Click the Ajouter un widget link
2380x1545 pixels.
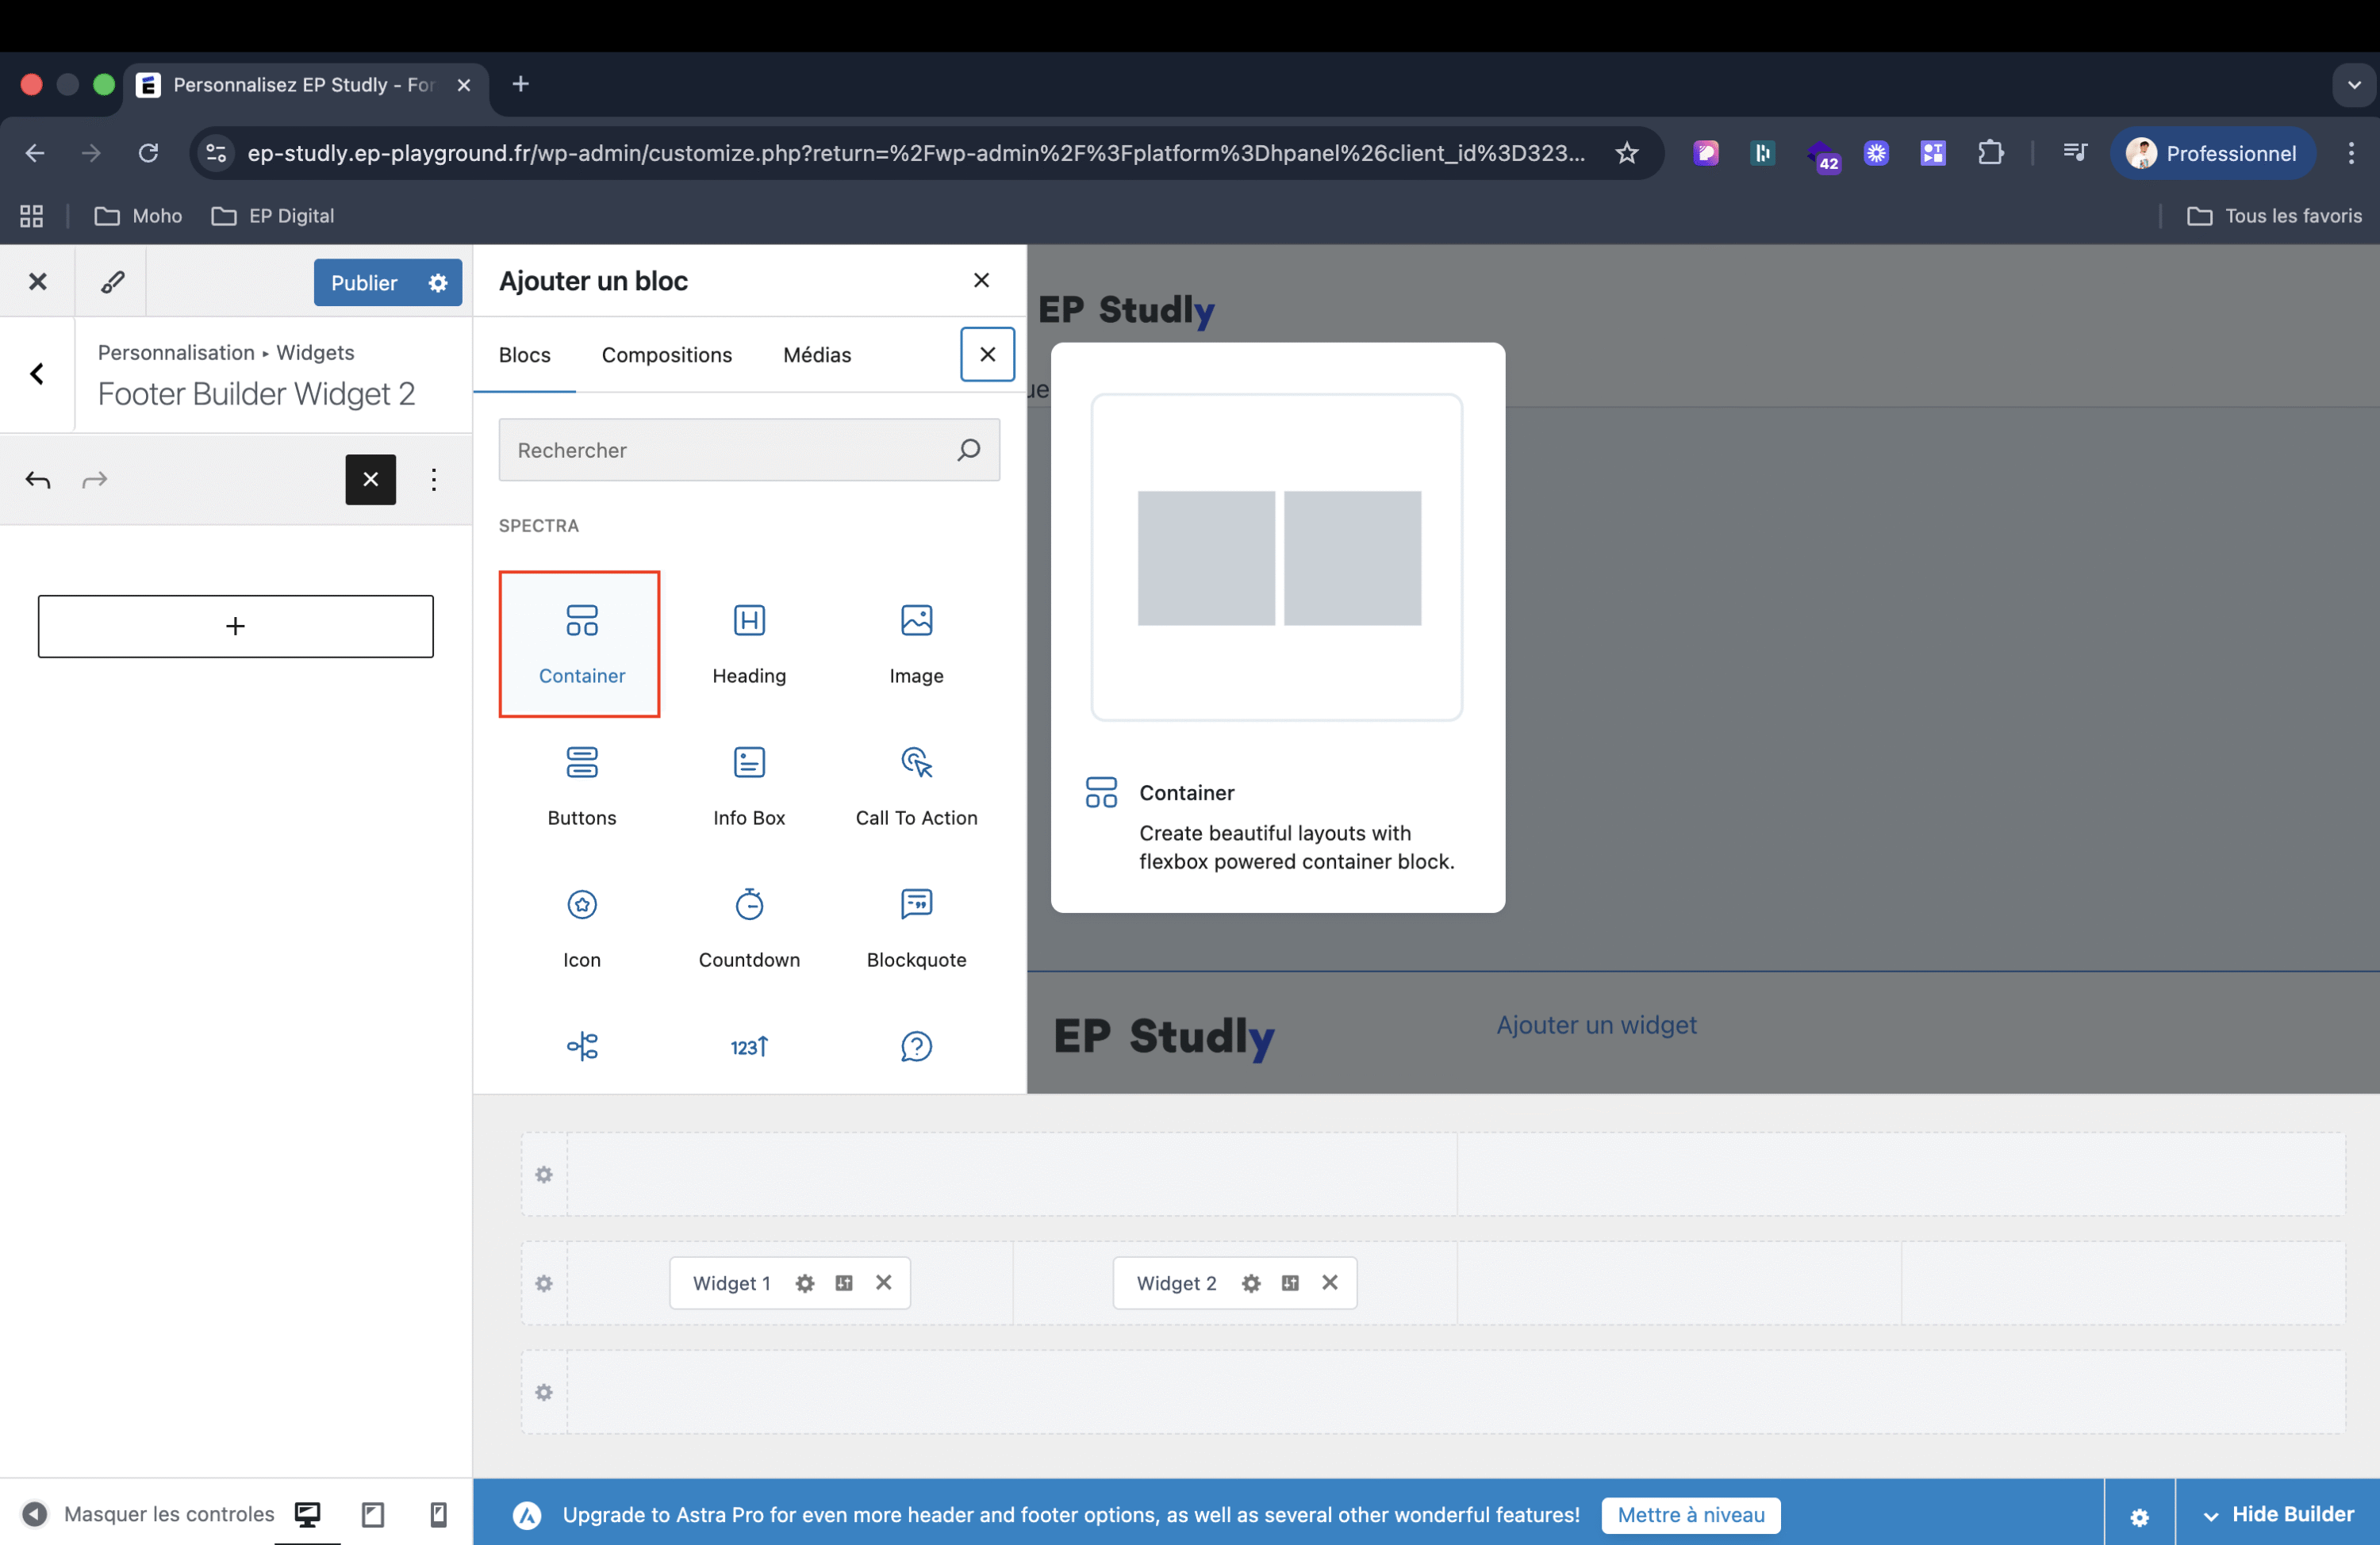tap(1595, 1025)
